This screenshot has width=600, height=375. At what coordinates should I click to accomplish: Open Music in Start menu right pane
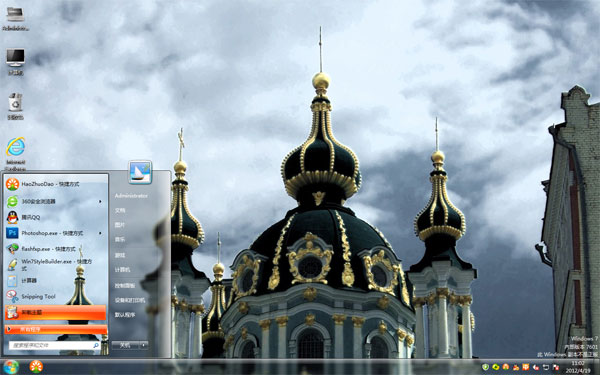120,240
